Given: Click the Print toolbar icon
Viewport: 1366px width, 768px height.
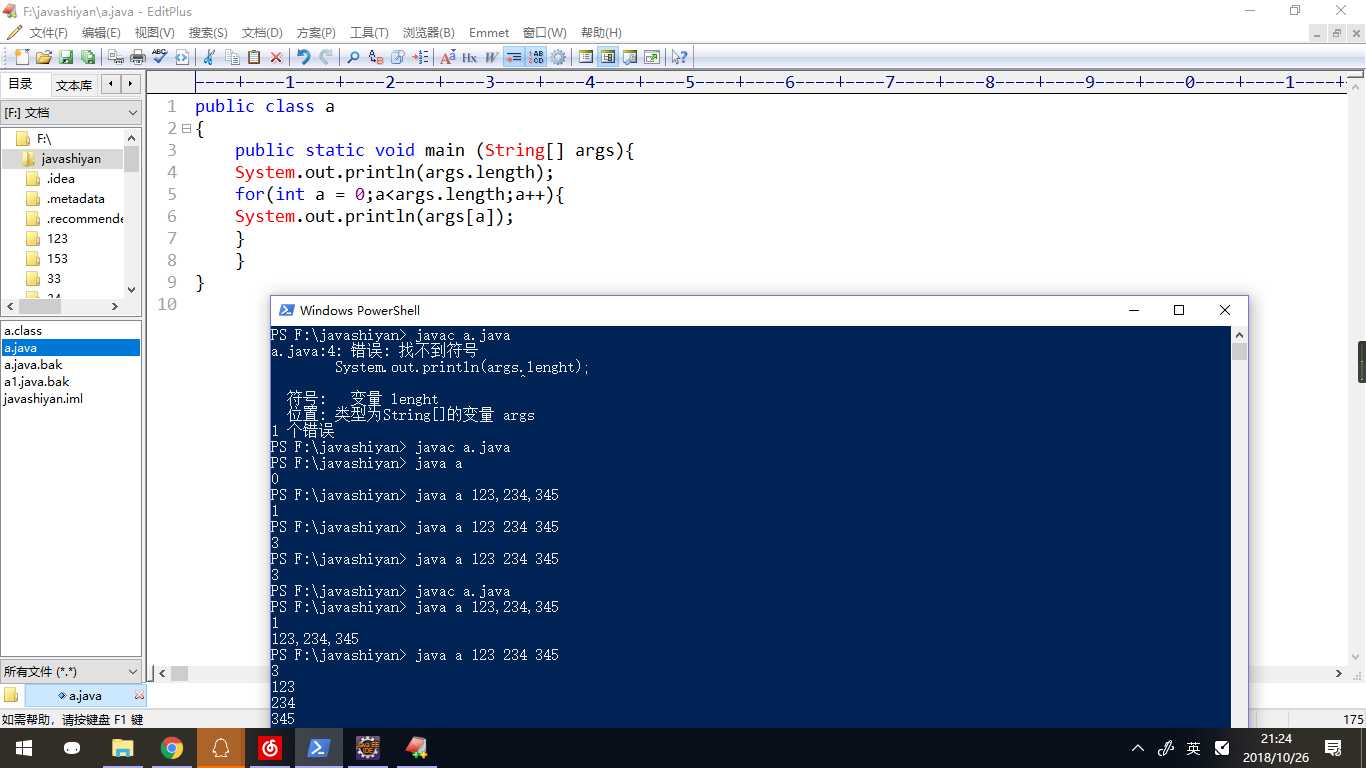Looking at the screenshot, I should (x=138, y=57).
